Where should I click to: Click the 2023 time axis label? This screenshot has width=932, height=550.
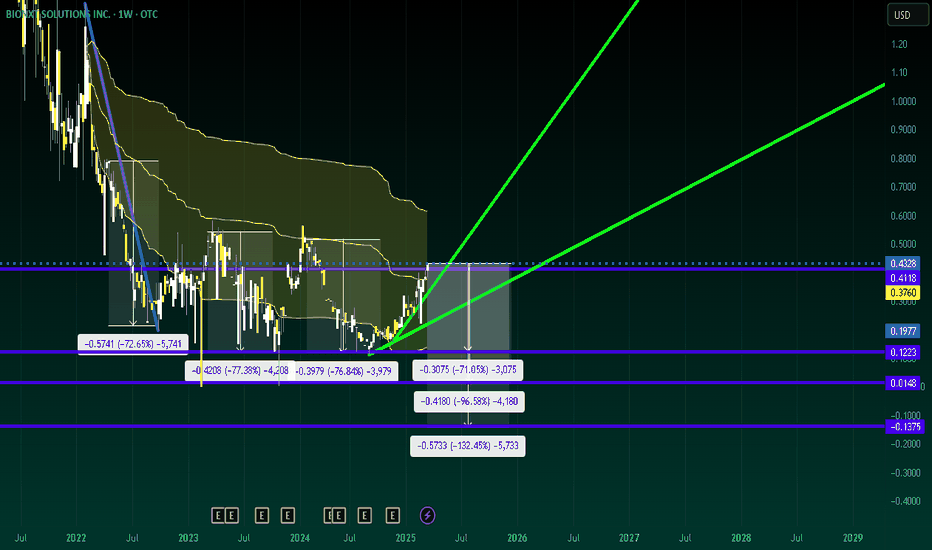point(188,538)
